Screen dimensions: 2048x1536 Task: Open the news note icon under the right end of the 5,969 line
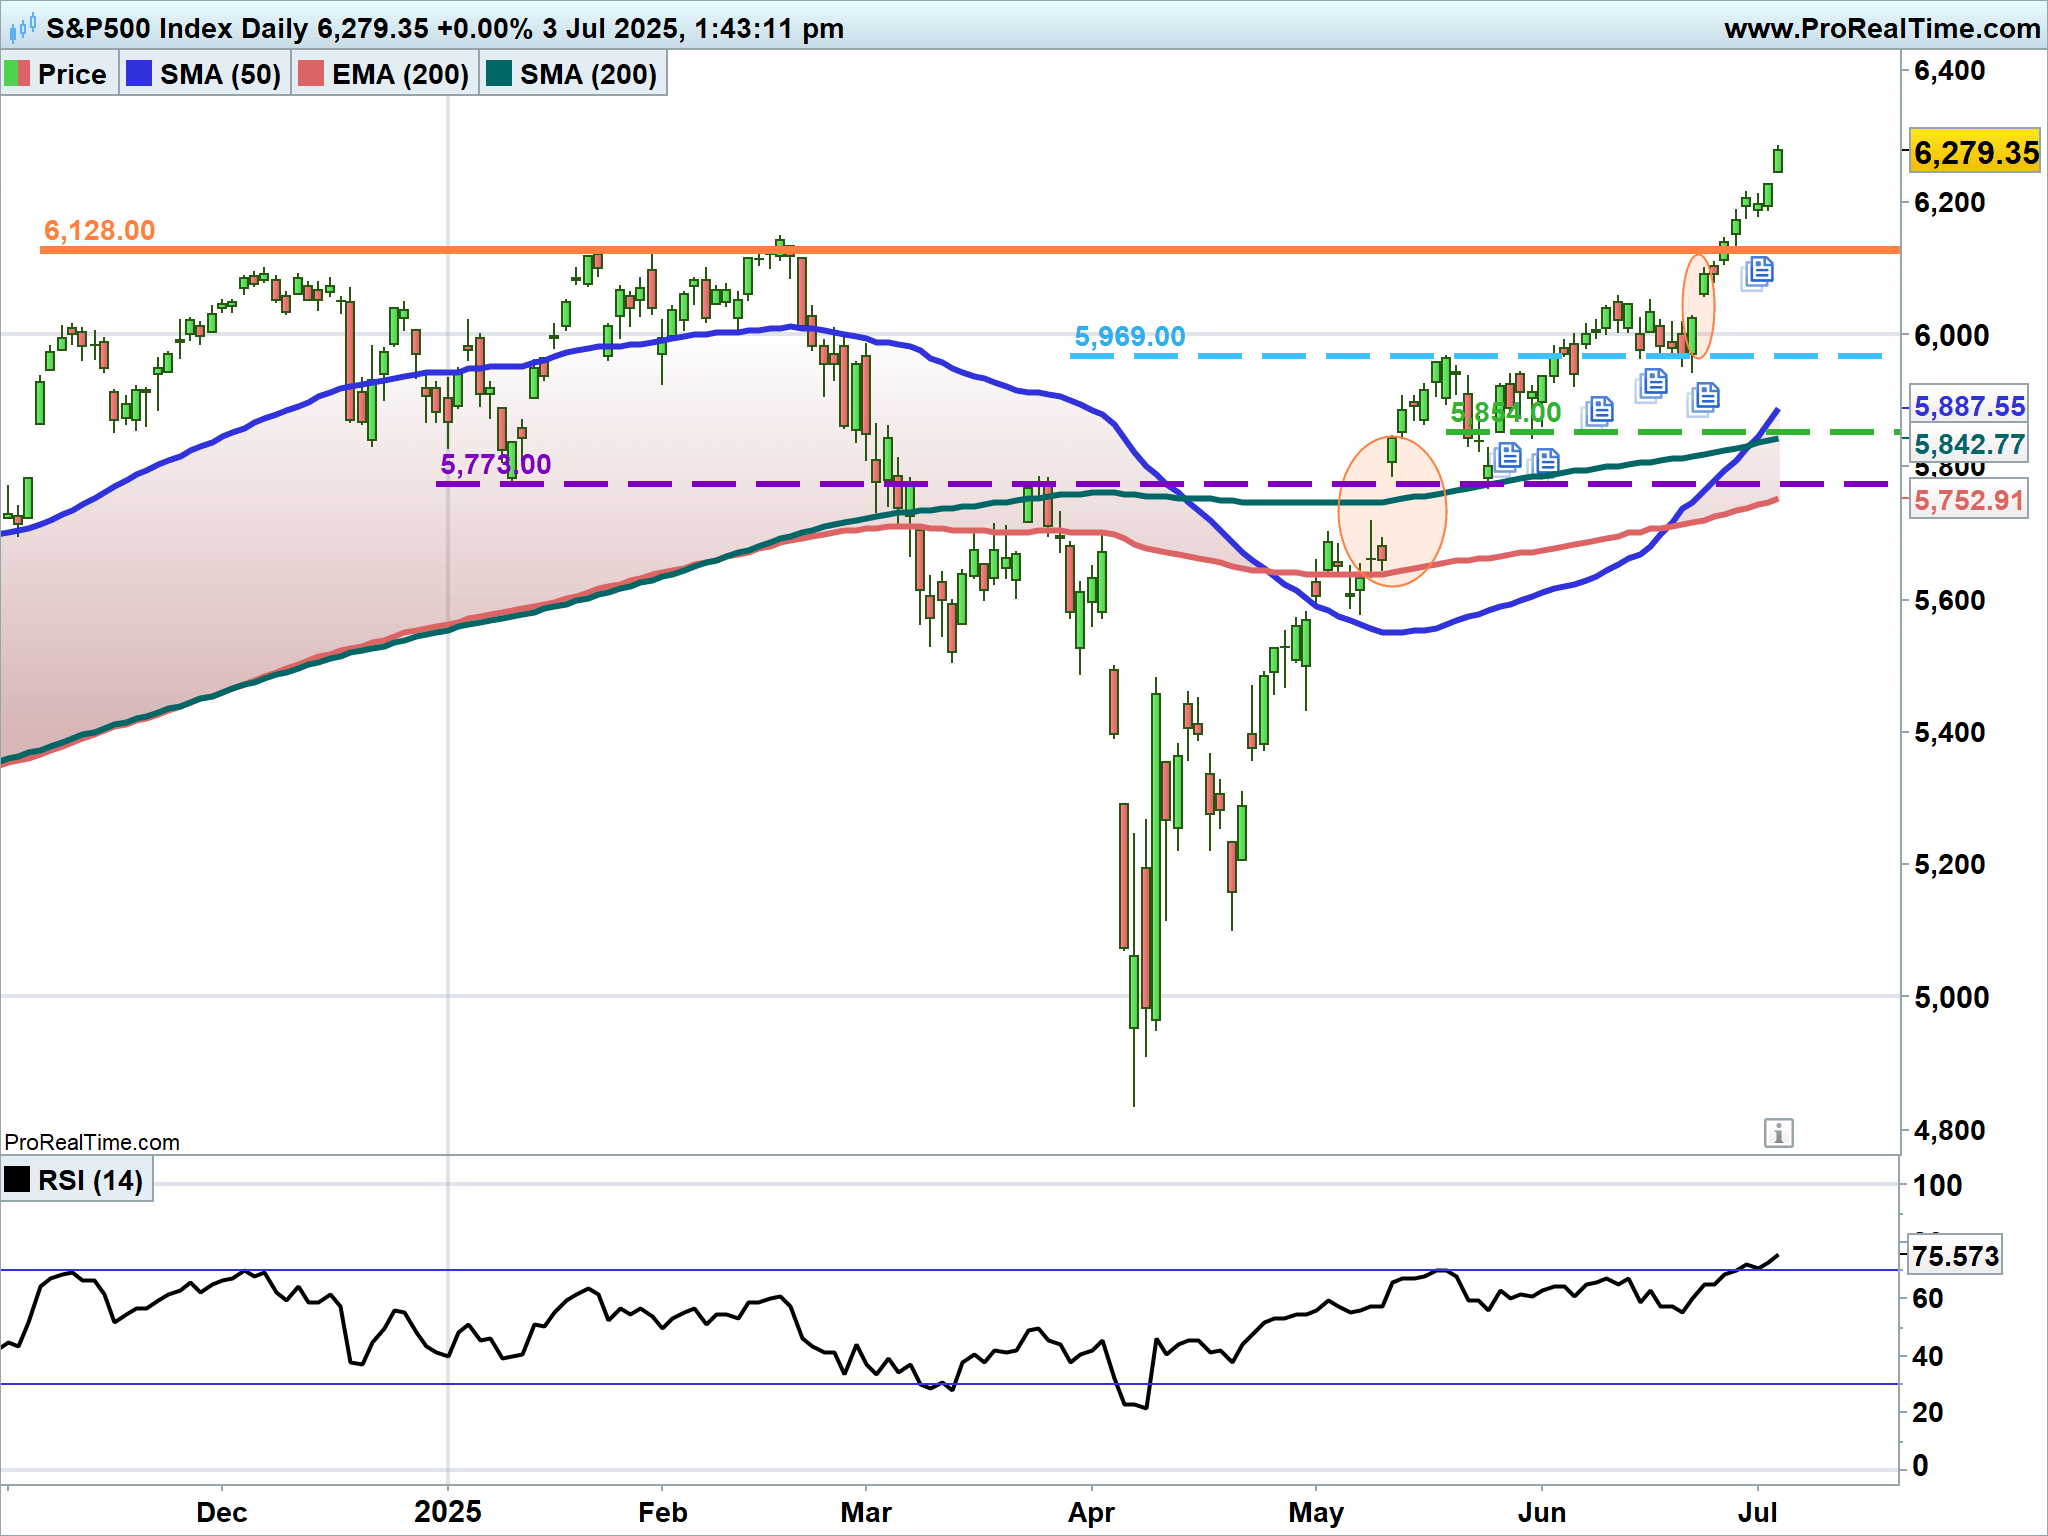click(x=1652, y=384)
